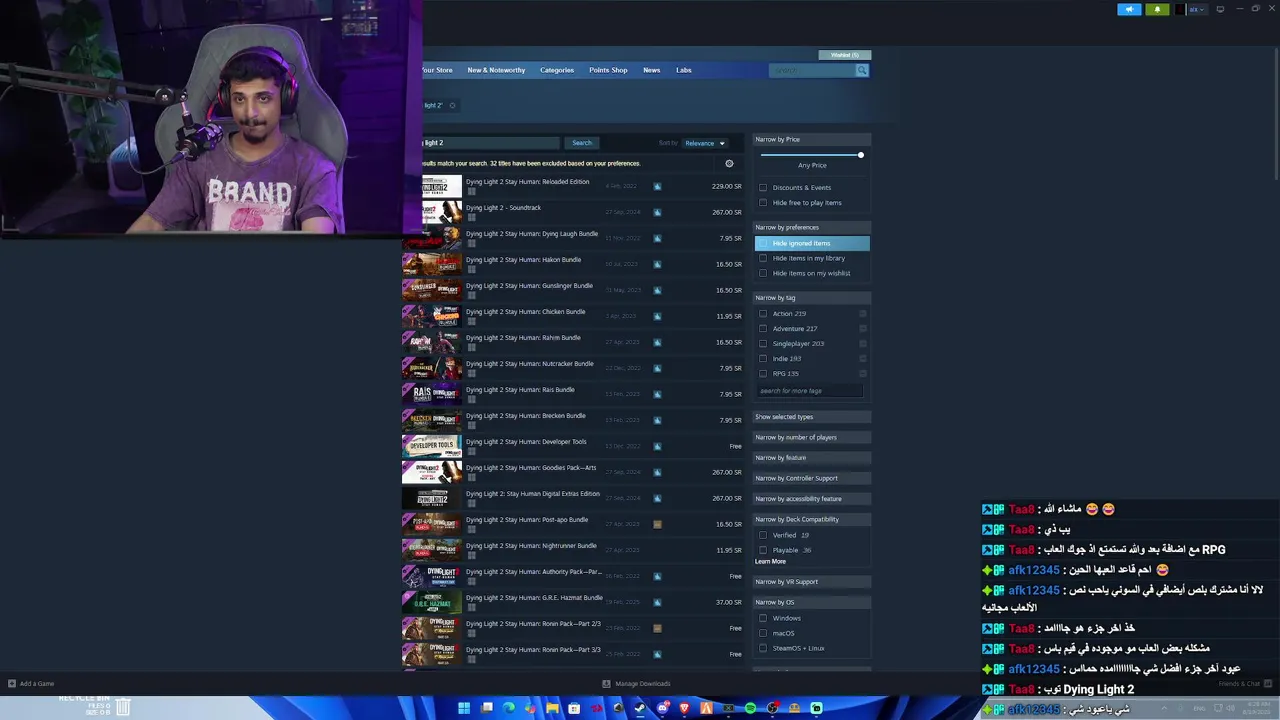
Task: Check the Action tag filter
Action: click(763, 313)
